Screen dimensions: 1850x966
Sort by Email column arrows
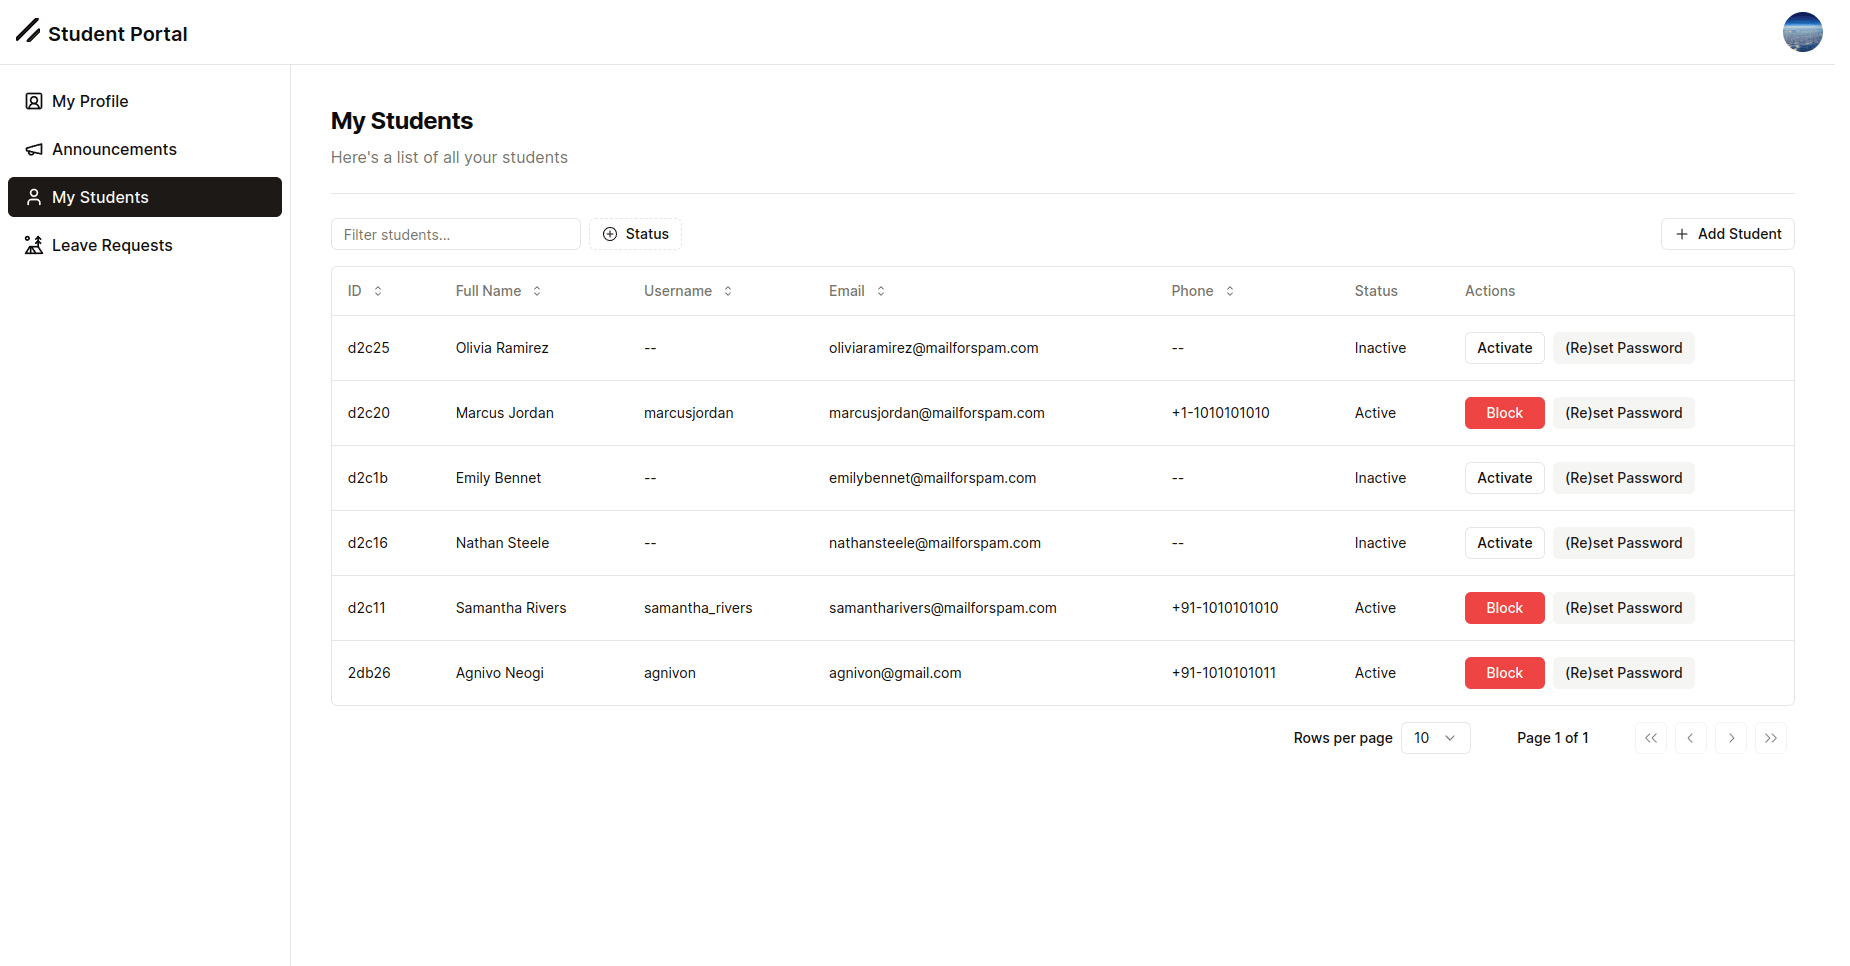point(881,291)
